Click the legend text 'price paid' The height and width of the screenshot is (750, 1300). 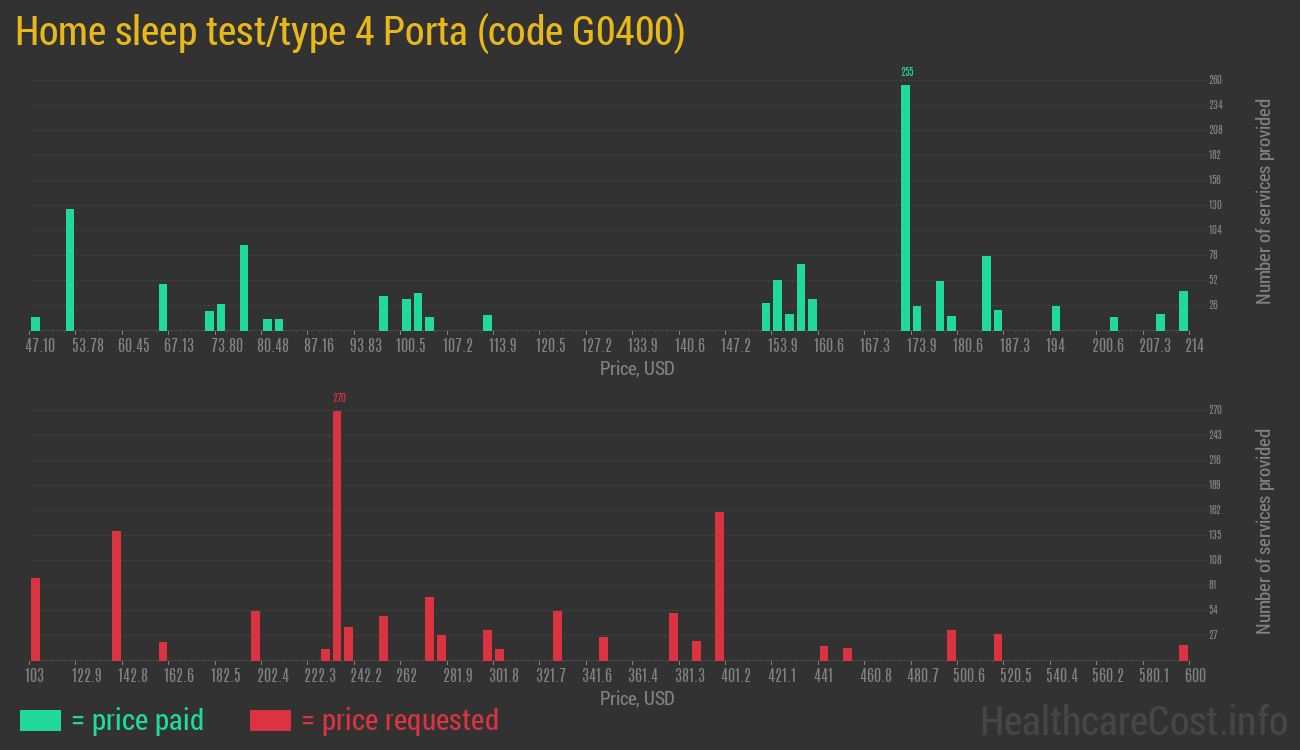139,720
